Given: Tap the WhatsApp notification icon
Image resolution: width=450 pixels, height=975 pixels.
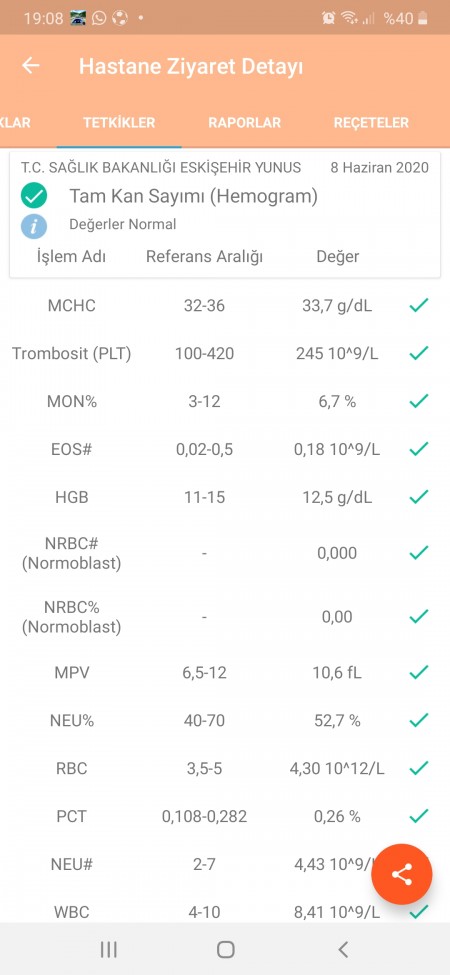Looking at the screenshot, I should point(99,18).
